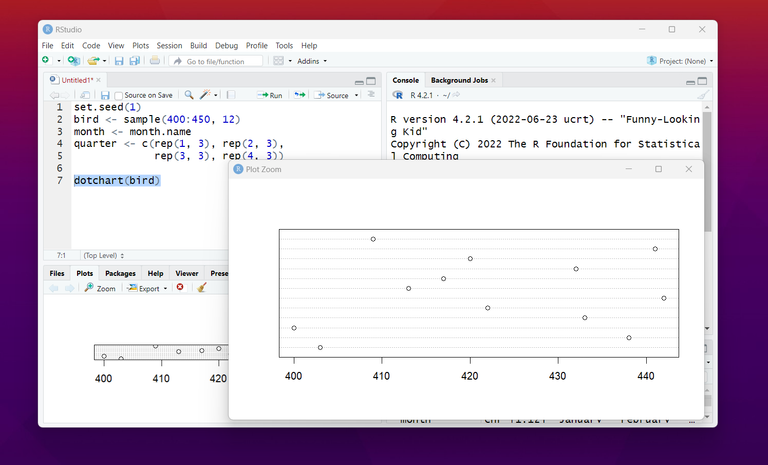Click the workspace panes grid icon
This screenshot has height=465, width=768.
[278, 61]
